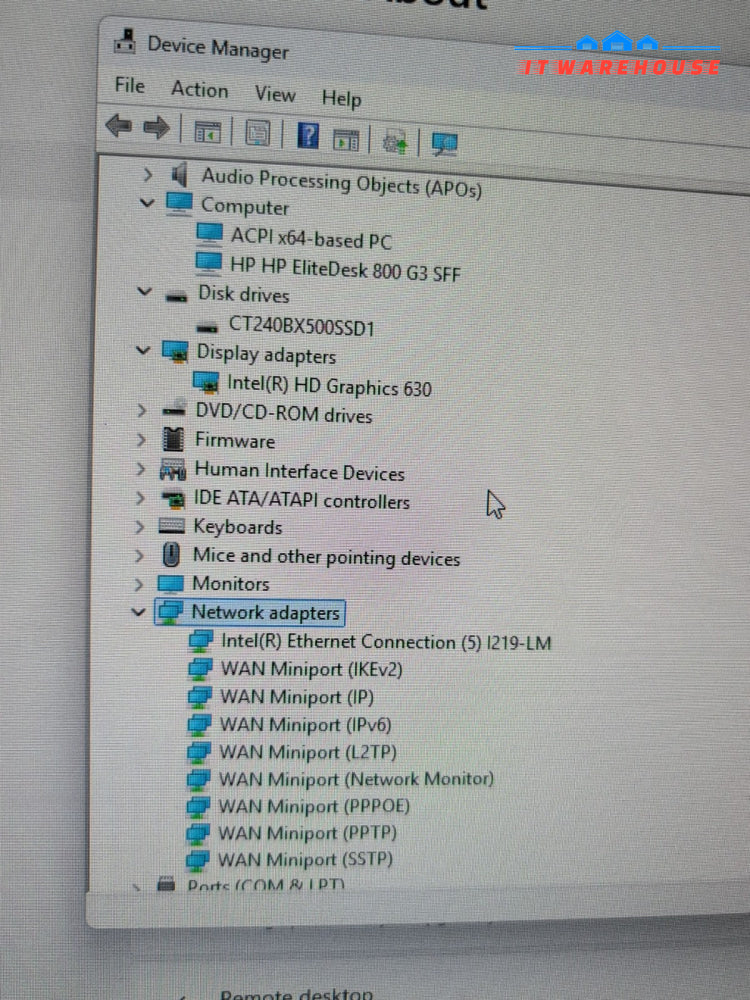
Task: Click the speaker icon beside Audio Processing Objects
Action: pyautogui.click(x=180, y=174)
